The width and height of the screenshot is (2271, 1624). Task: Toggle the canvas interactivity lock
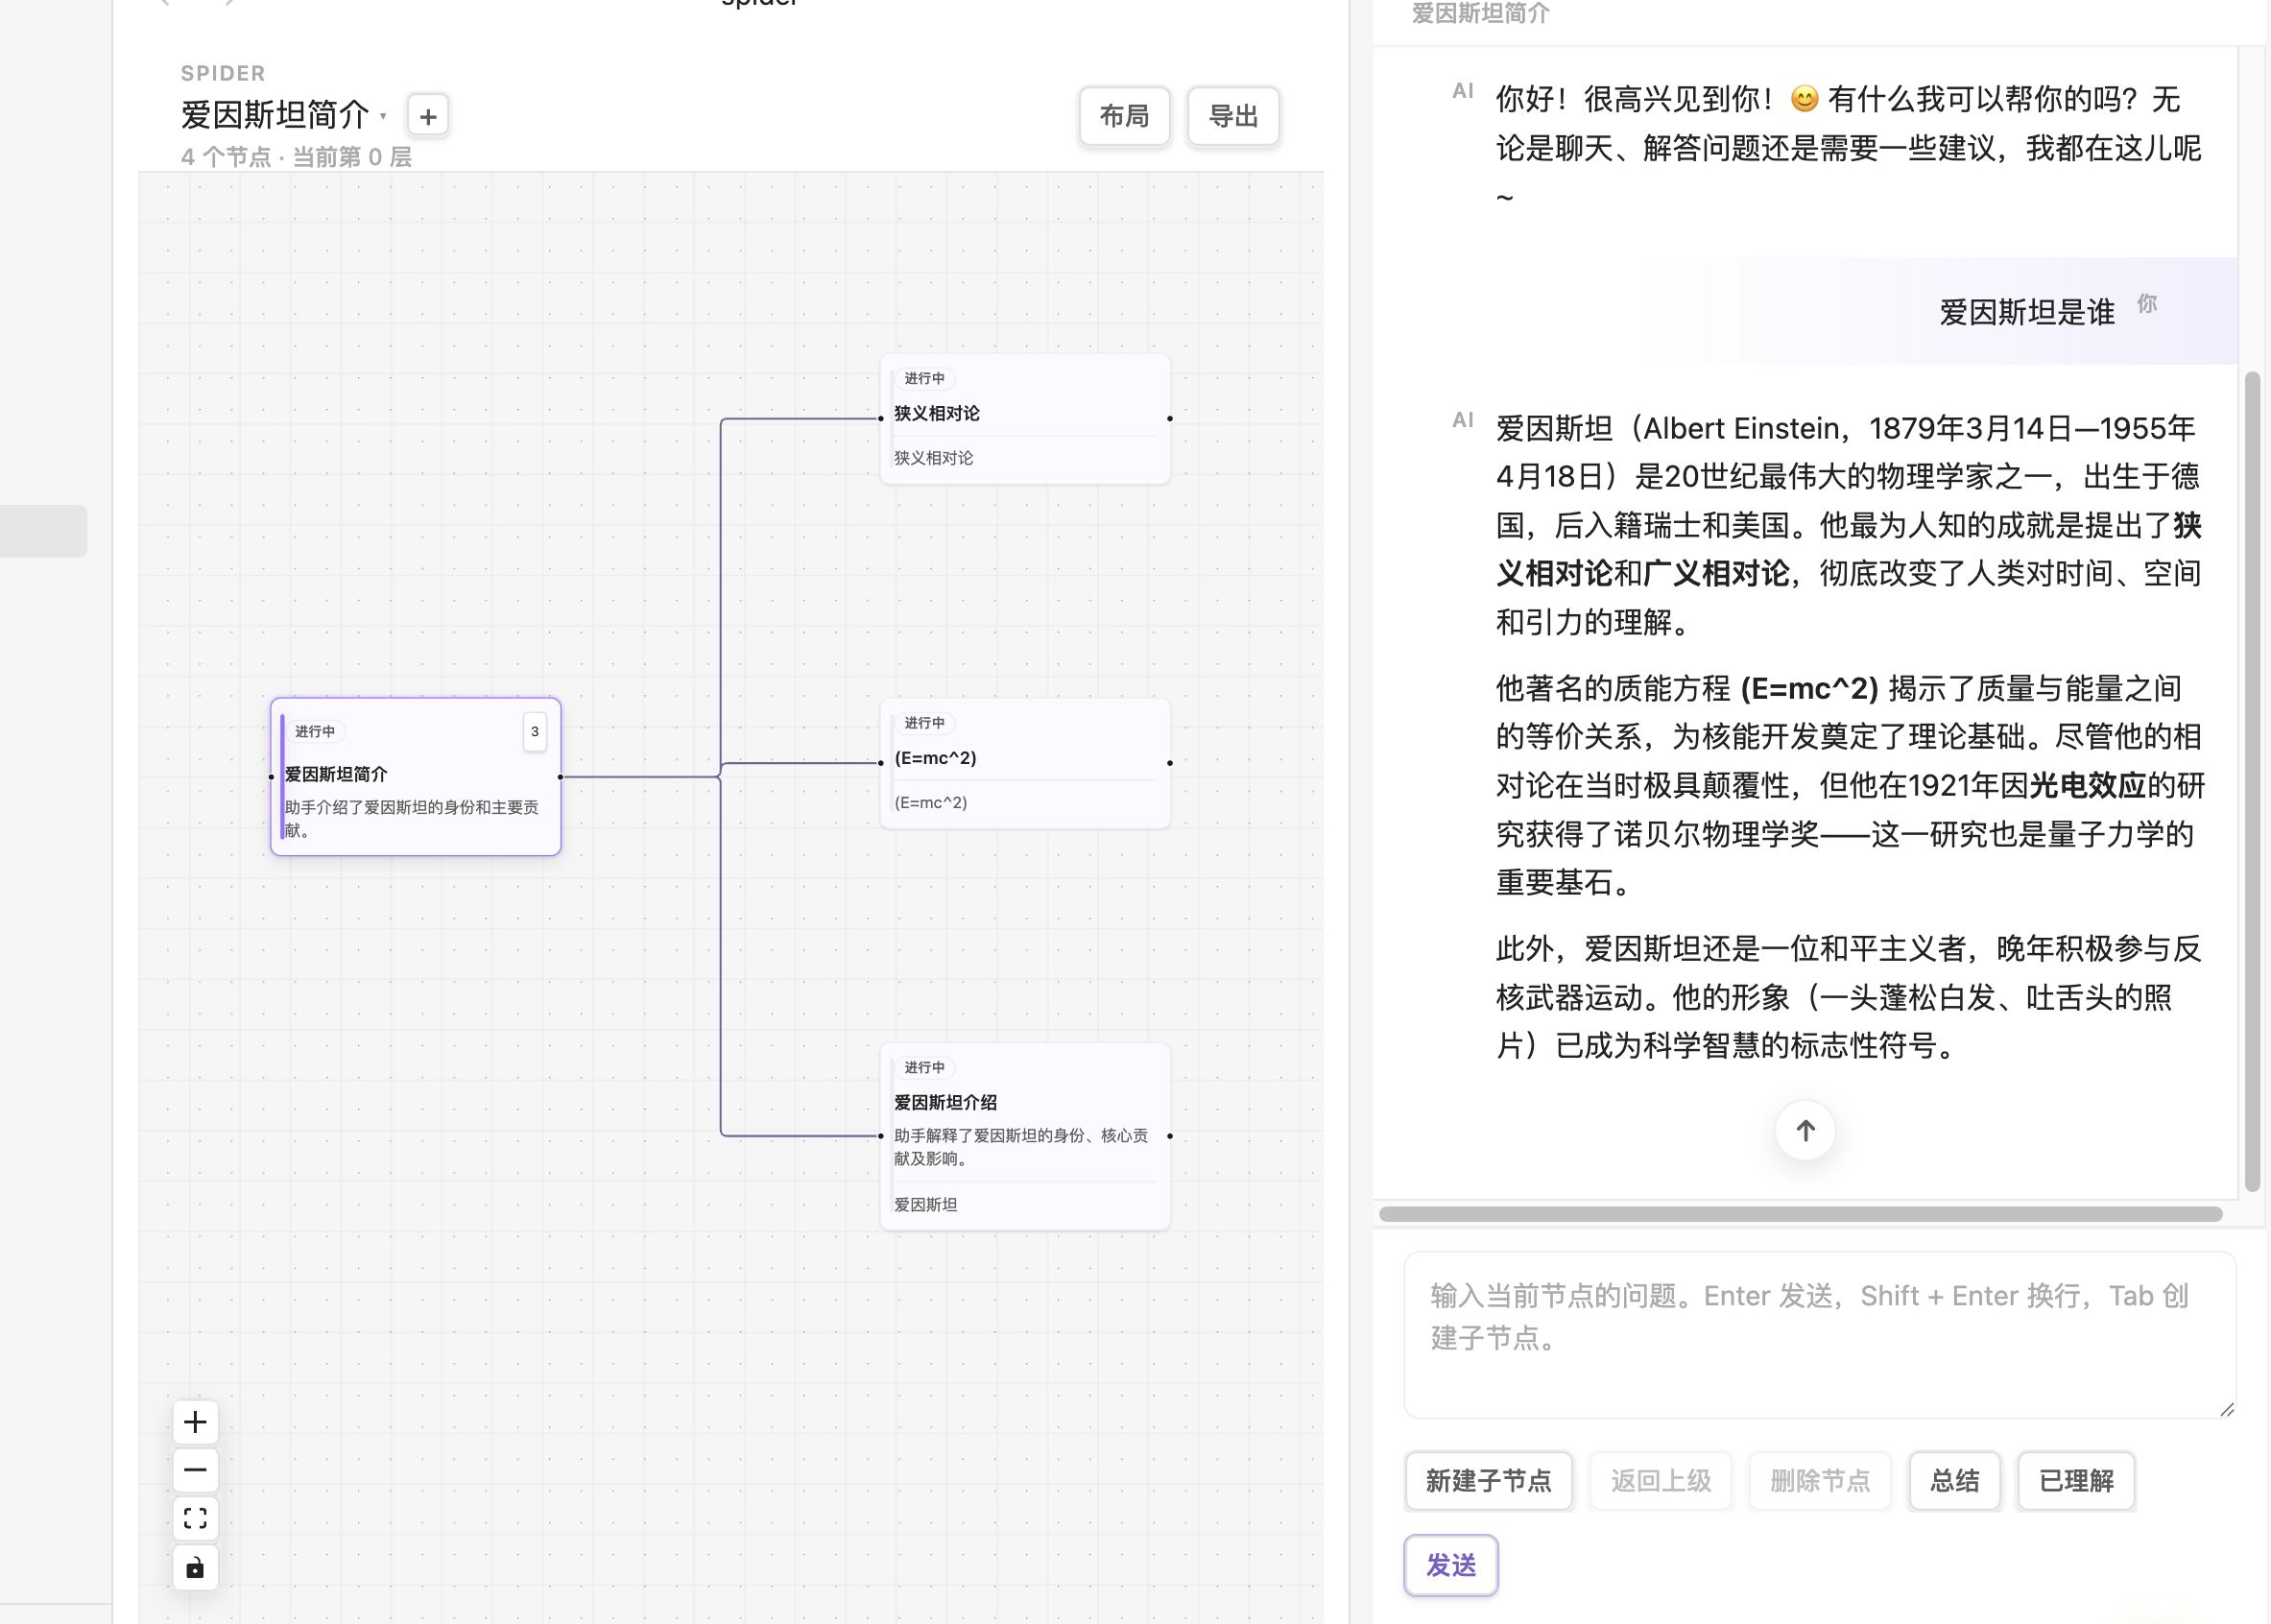coord(195,1567)
